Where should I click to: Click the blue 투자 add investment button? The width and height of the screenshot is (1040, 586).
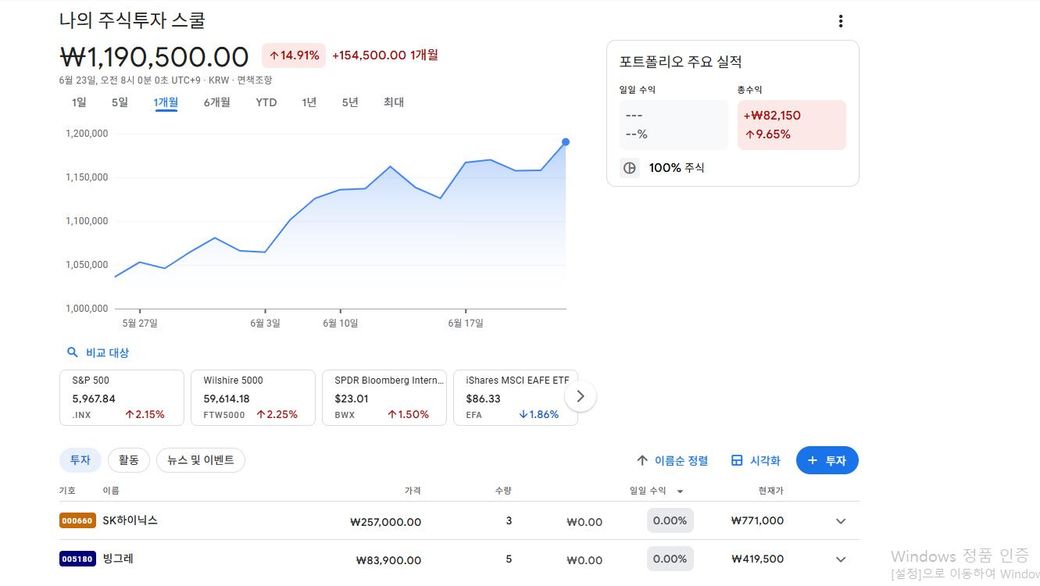click(x=827, y=460)
